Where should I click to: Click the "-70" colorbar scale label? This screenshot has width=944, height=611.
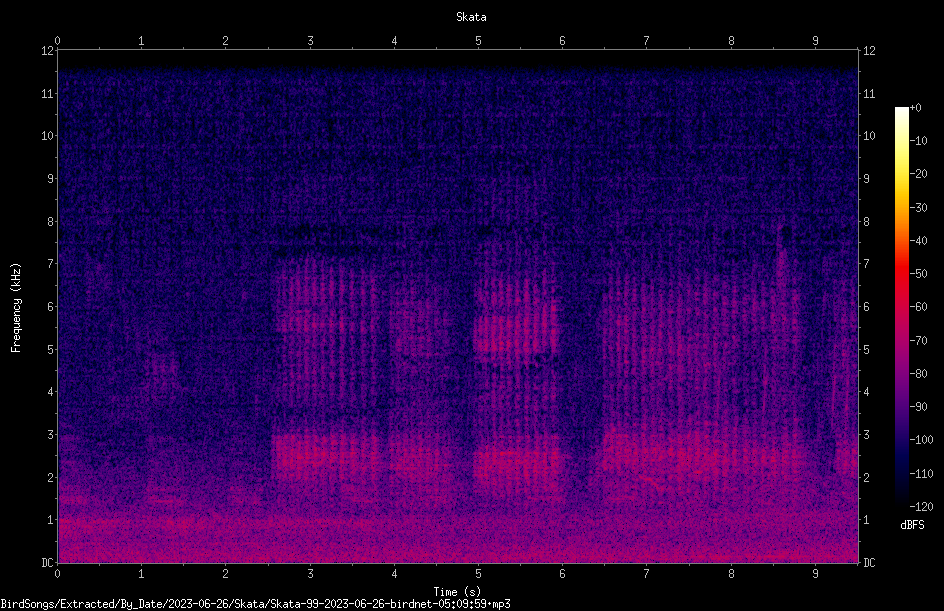click(918, 341)
